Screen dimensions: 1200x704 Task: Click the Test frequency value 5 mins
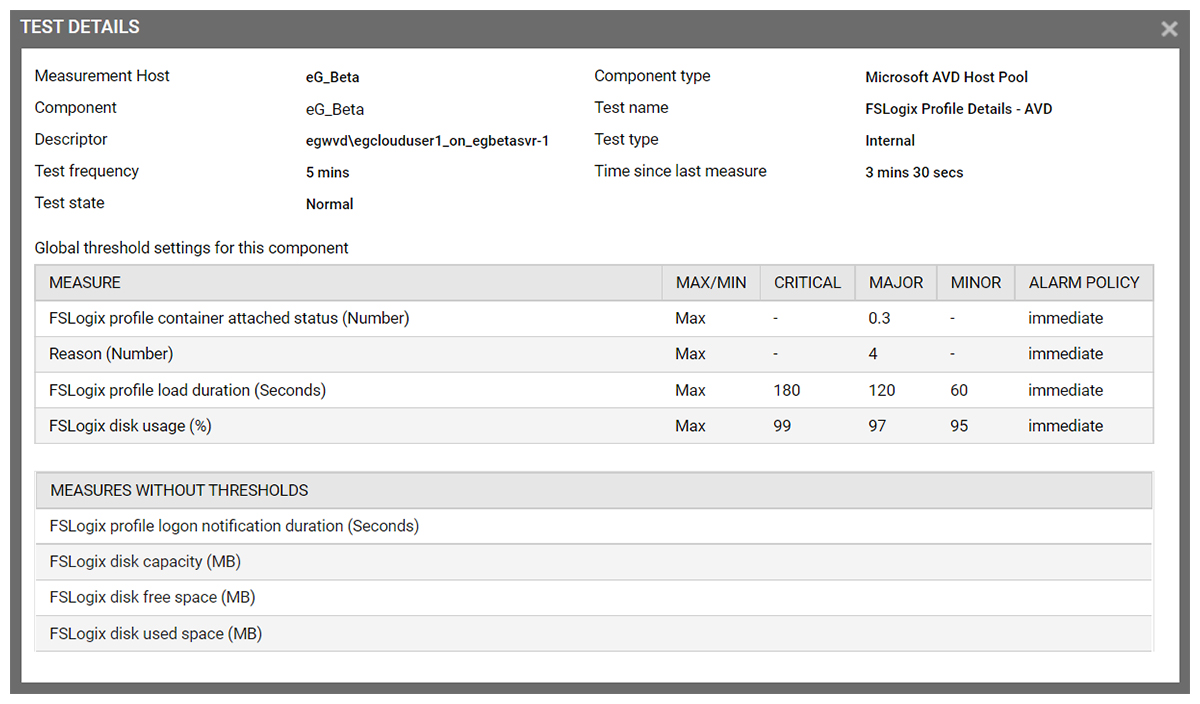pos(328,173)
